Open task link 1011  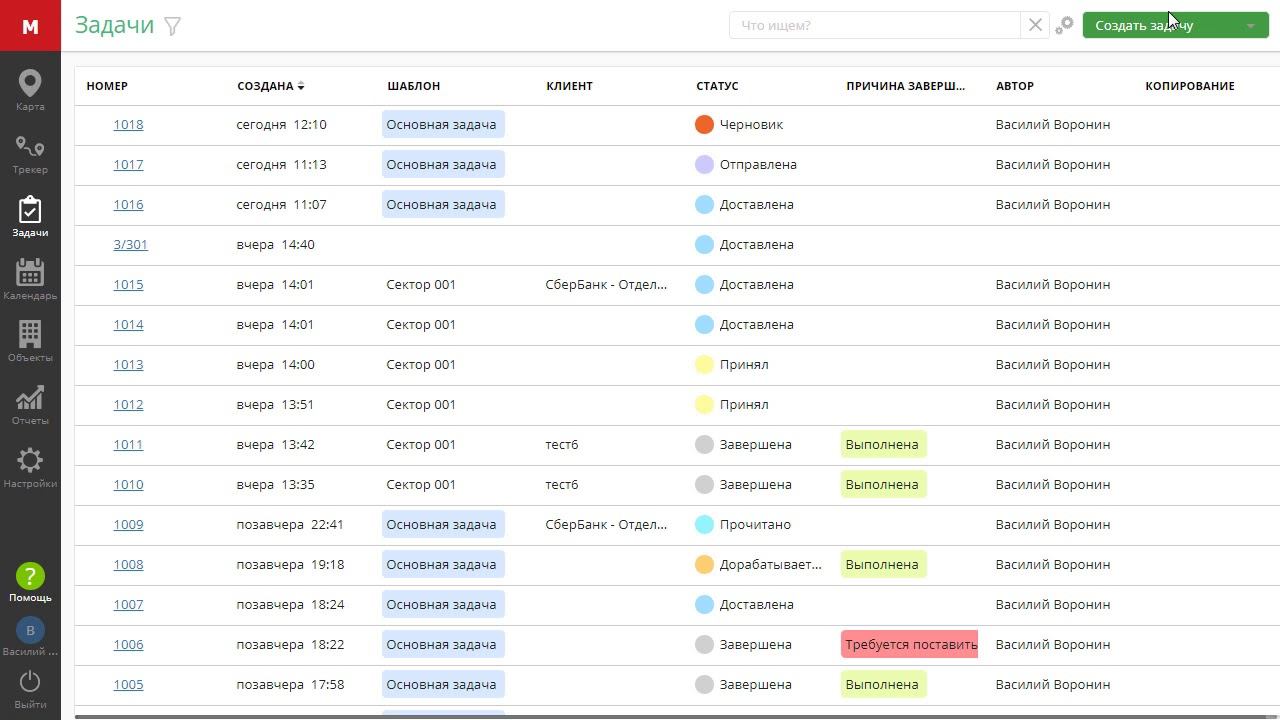(x=128, y=445)
